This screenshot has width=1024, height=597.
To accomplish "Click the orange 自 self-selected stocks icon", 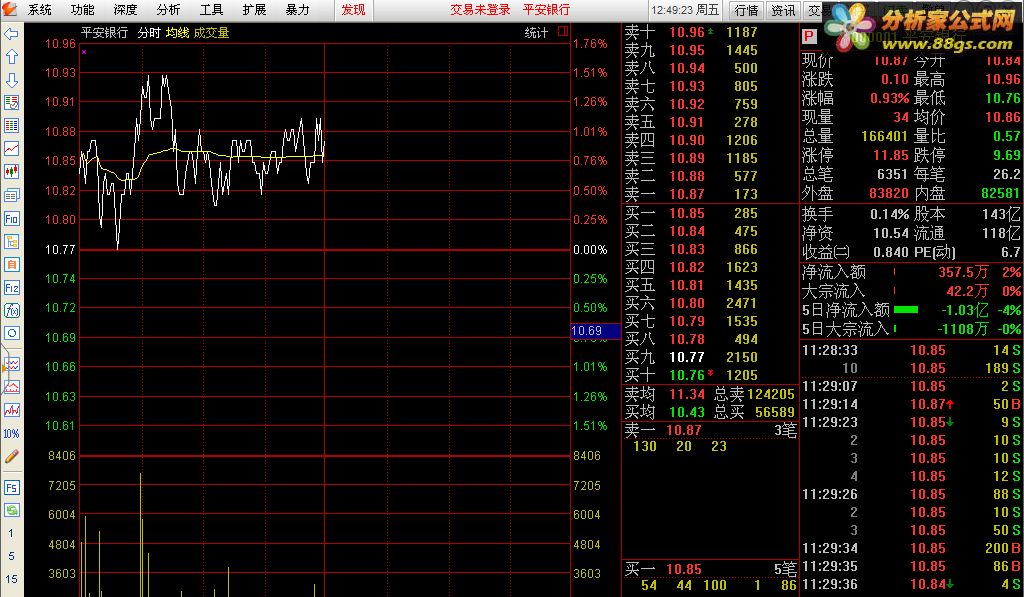I will point(11,265).
